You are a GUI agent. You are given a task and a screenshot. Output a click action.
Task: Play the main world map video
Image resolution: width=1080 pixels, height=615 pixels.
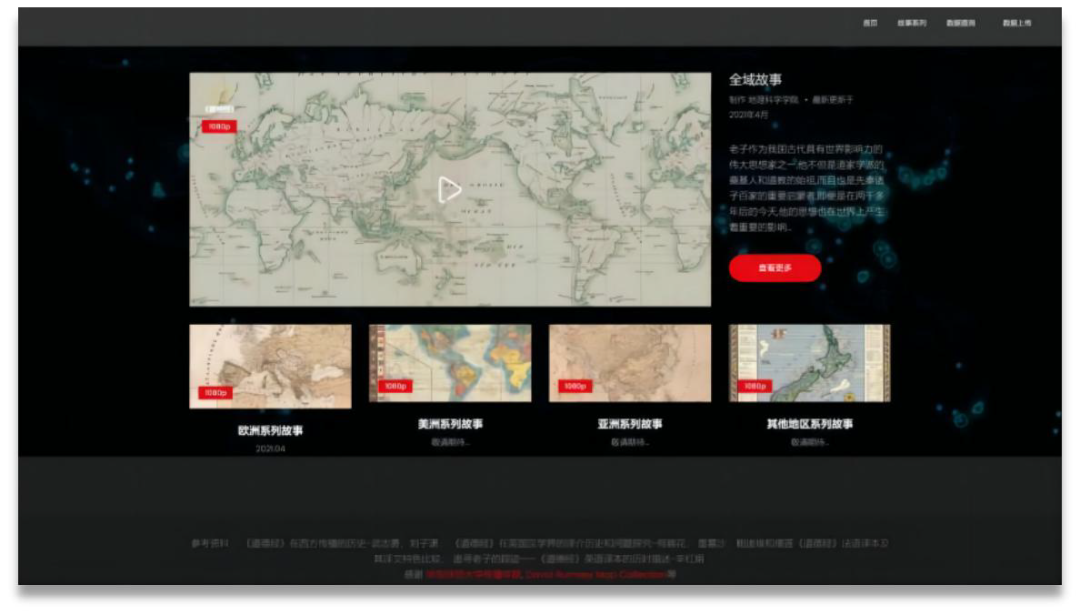450,189
